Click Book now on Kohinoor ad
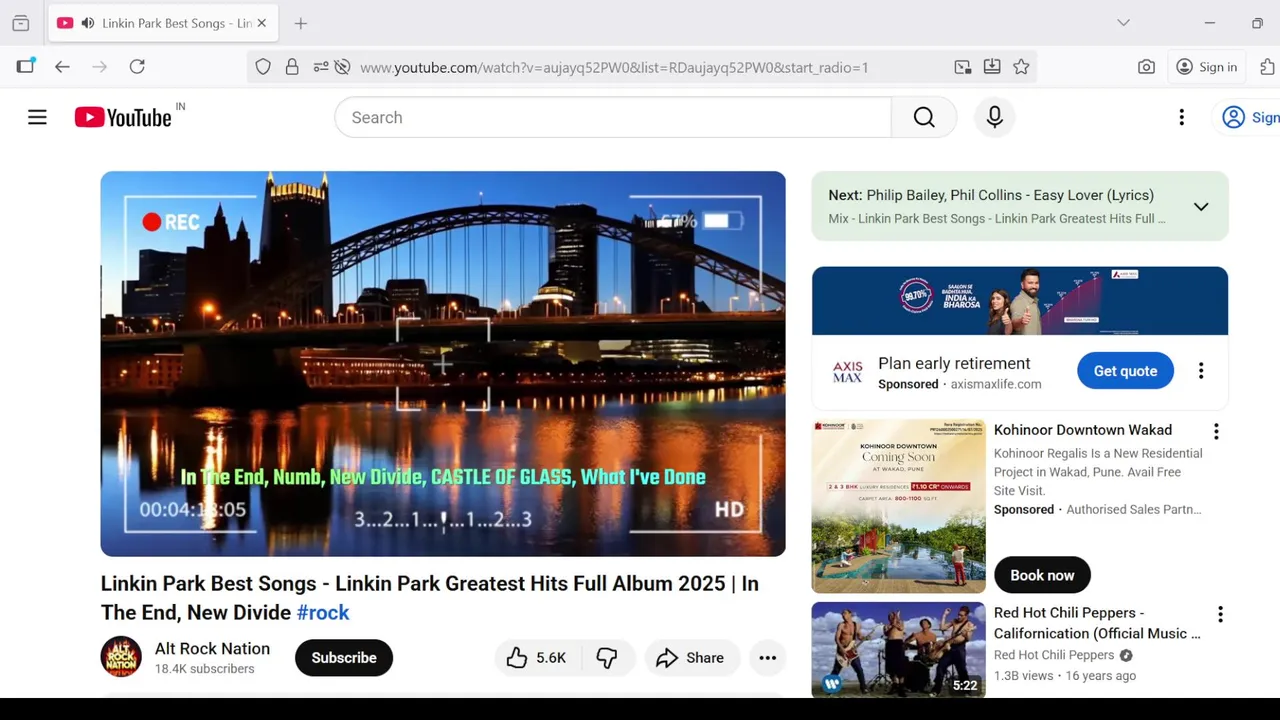This screenshot has height=720, width=1280. (x=1042, y=575)
